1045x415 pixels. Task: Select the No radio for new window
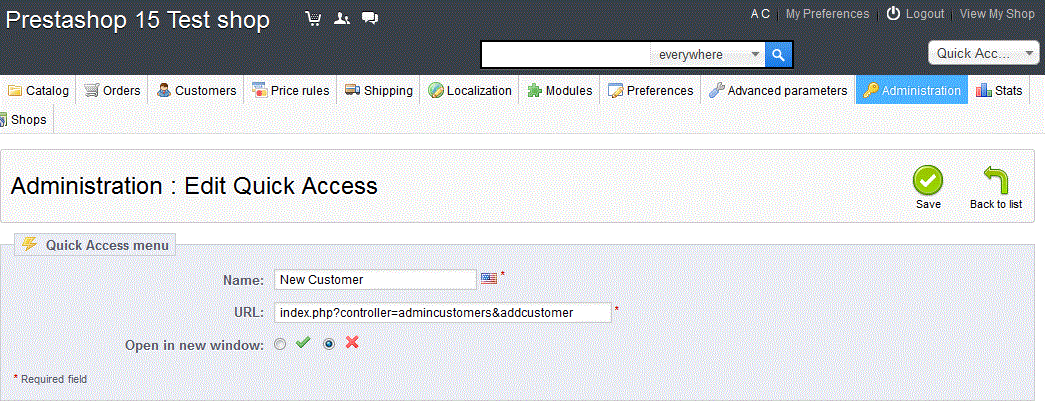click(x=329, y=344)
